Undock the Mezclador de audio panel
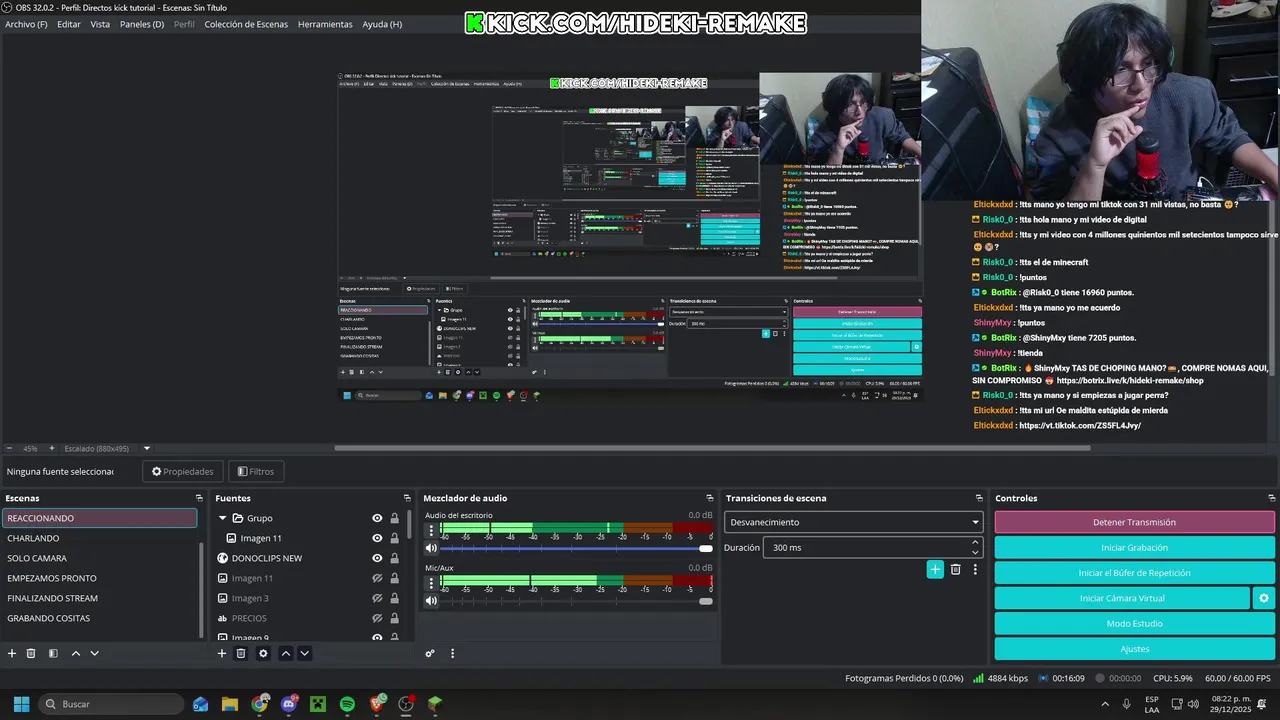This screenshot has height=720, width=1280. tap(710, 498)
